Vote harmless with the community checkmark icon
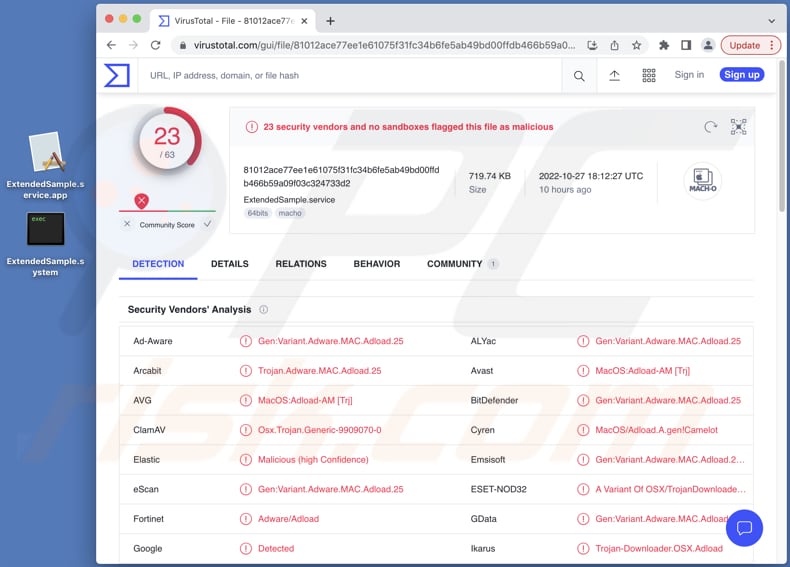The image size is (790, 567). [208, 224]
